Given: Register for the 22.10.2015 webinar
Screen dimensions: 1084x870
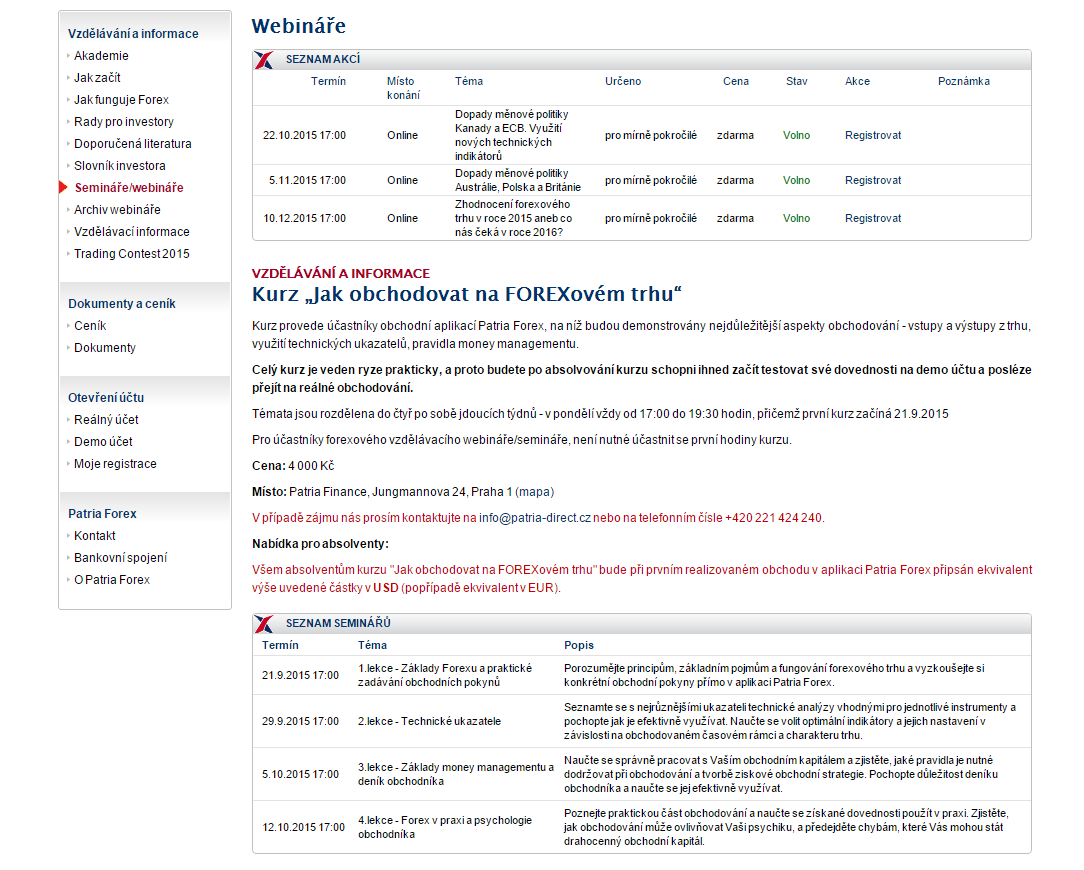Looking at the screenshot, I should [873, 136].
